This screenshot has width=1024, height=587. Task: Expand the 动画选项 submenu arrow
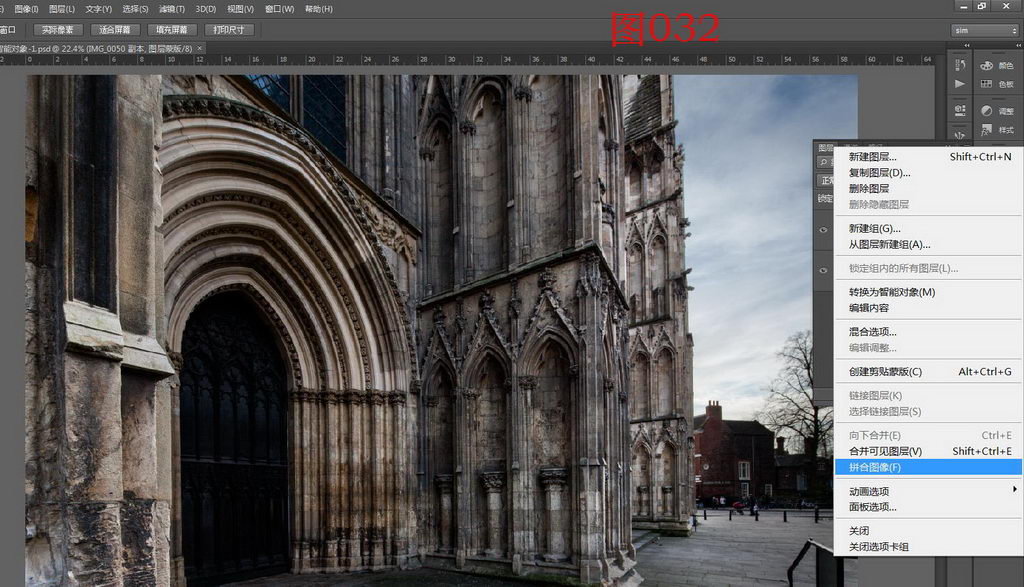coord(1014,489)
